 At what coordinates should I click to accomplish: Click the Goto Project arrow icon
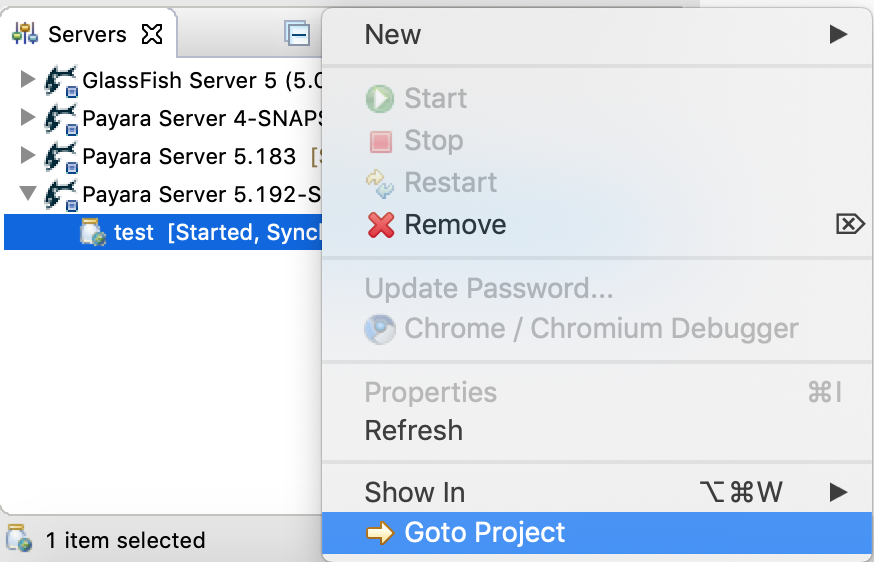pyautogui.click(x=380, y=533)
